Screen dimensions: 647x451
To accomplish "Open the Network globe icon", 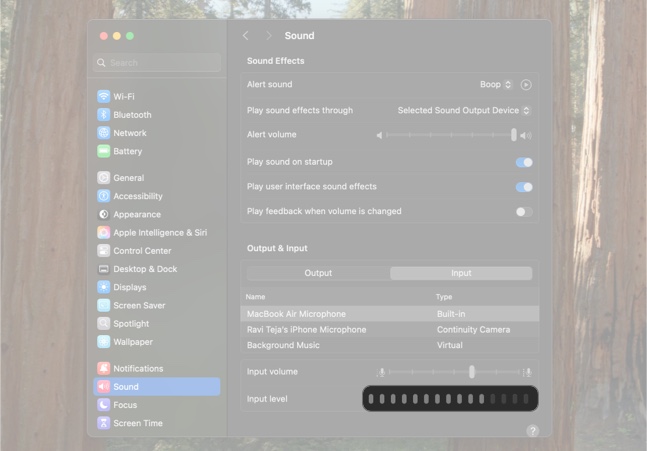I will [104, 133].
